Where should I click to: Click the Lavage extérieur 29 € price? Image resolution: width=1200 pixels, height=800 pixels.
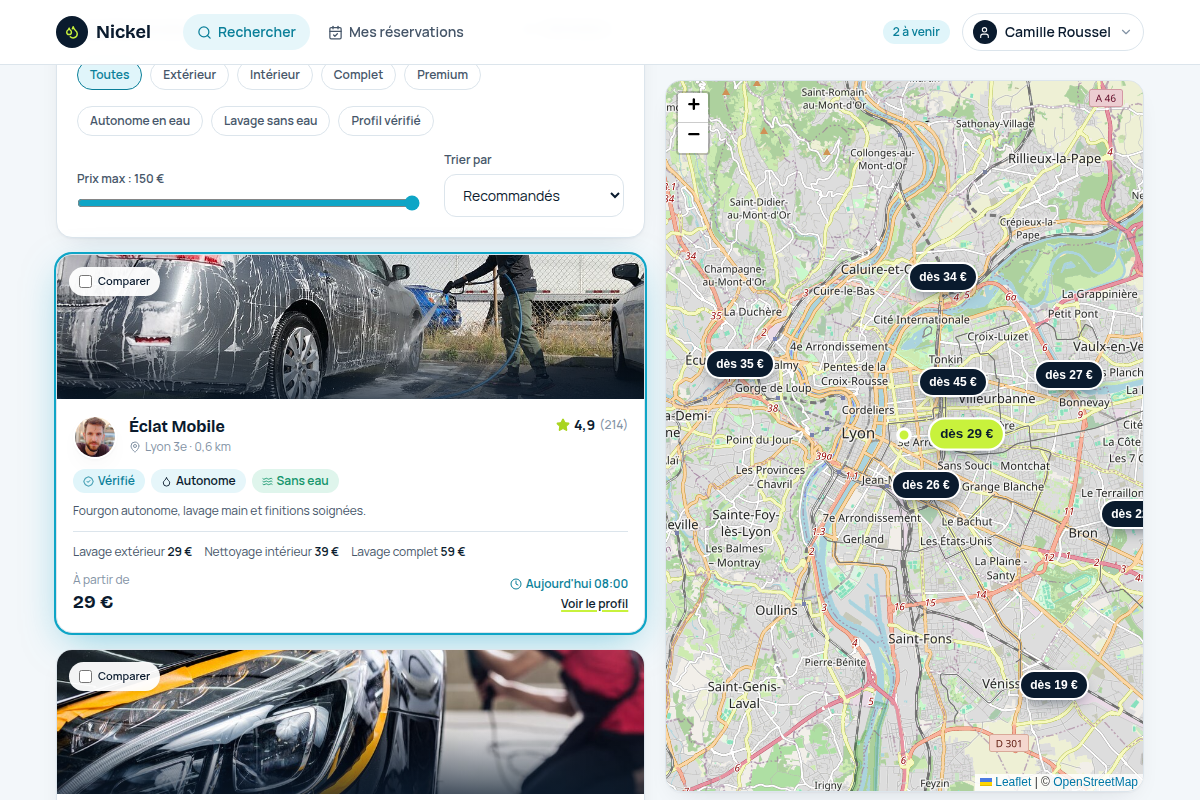(133, 552)
